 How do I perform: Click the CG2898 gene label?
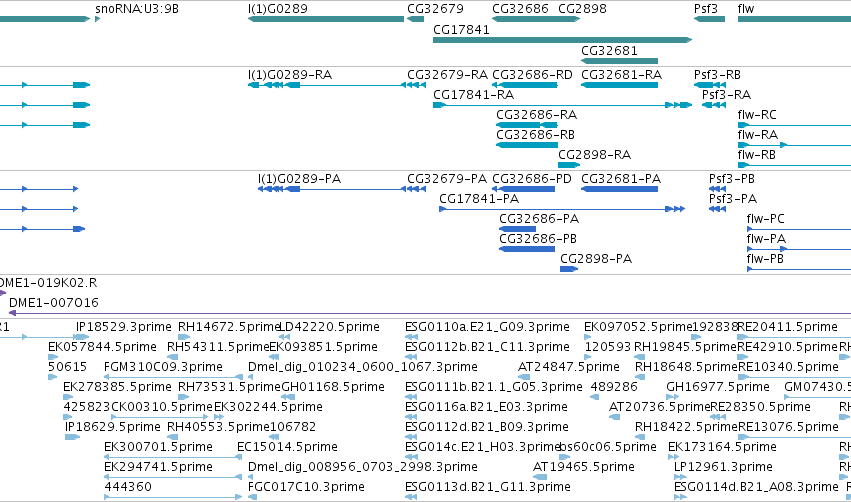coord(582,9)
